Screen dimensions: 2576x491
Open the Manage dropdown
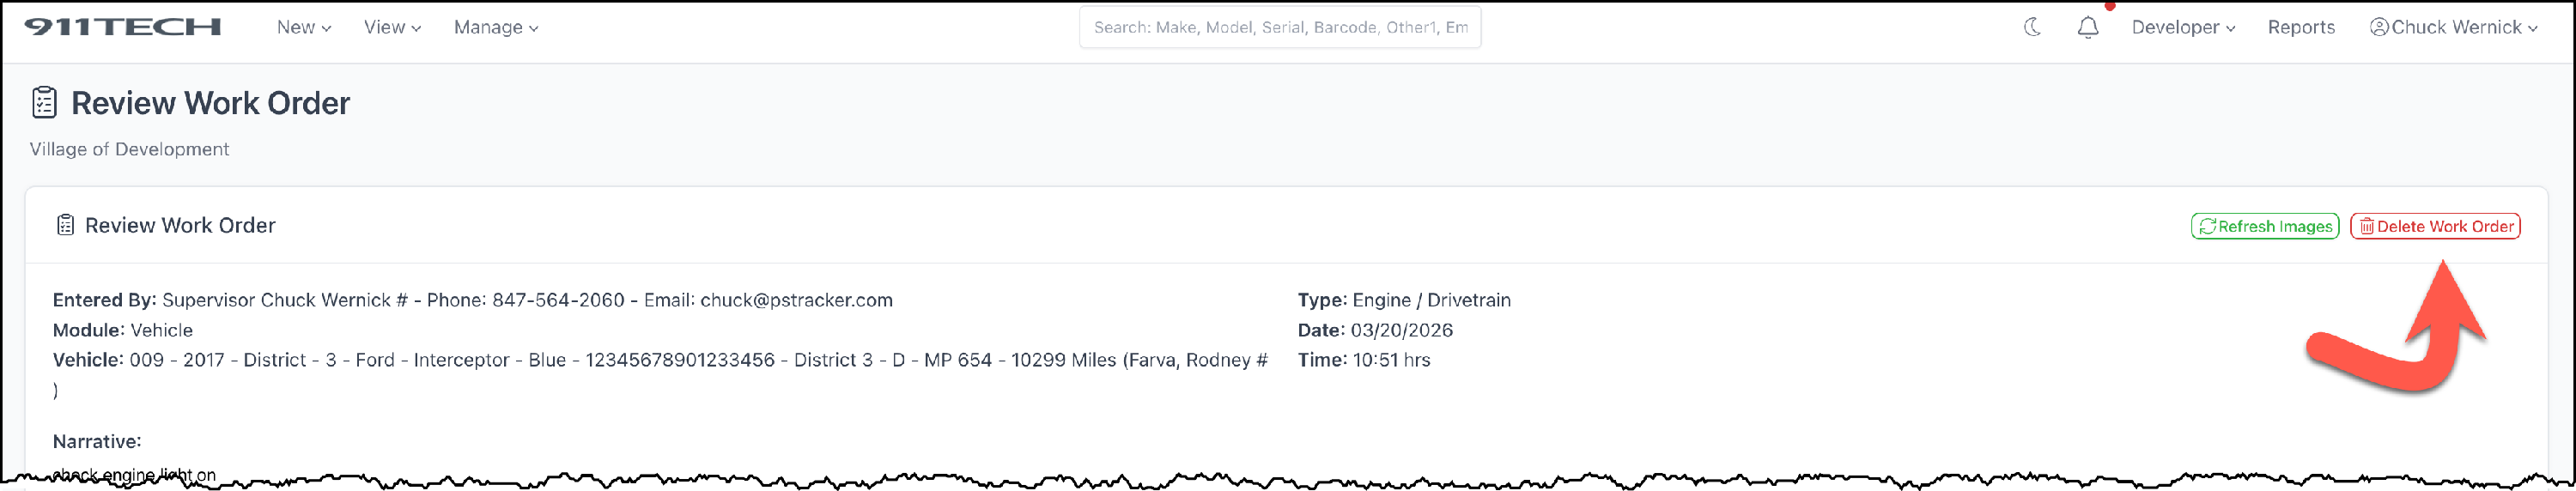[x=495, y=27]
